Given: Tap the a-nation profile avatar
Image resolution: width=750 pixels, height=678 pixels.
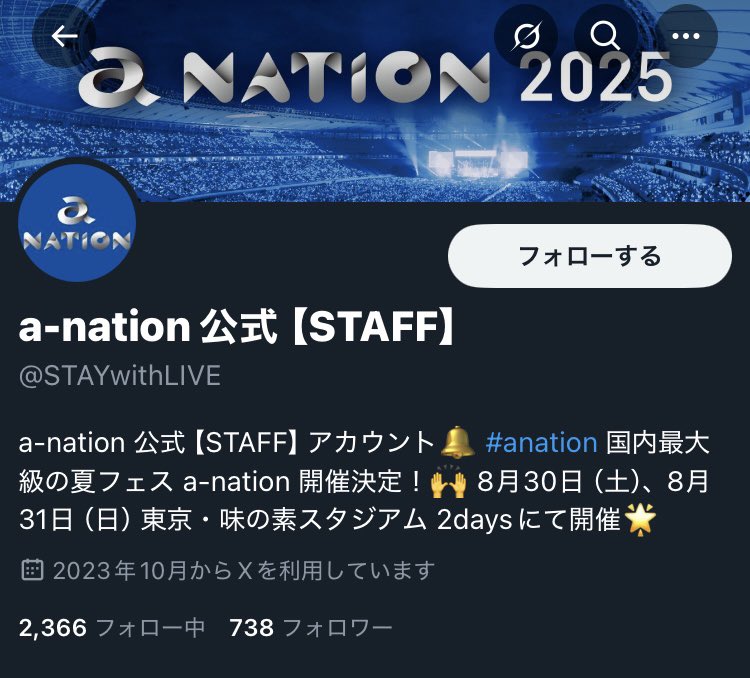Looking at the screenshot, I should 77,222.
